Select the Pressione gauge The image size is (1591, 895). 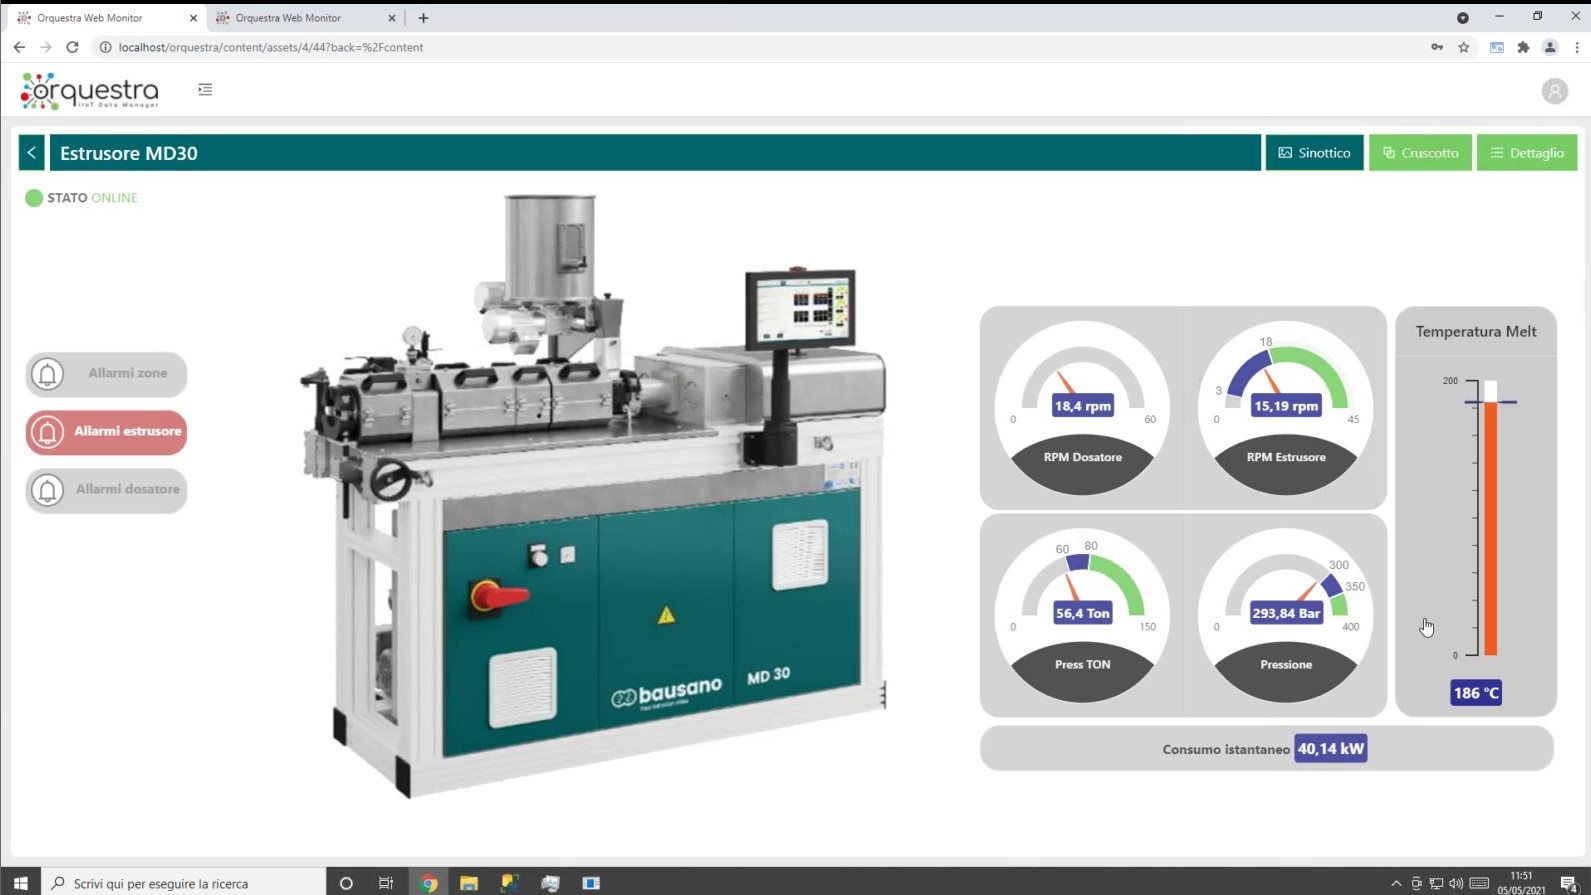[1285, 615]
